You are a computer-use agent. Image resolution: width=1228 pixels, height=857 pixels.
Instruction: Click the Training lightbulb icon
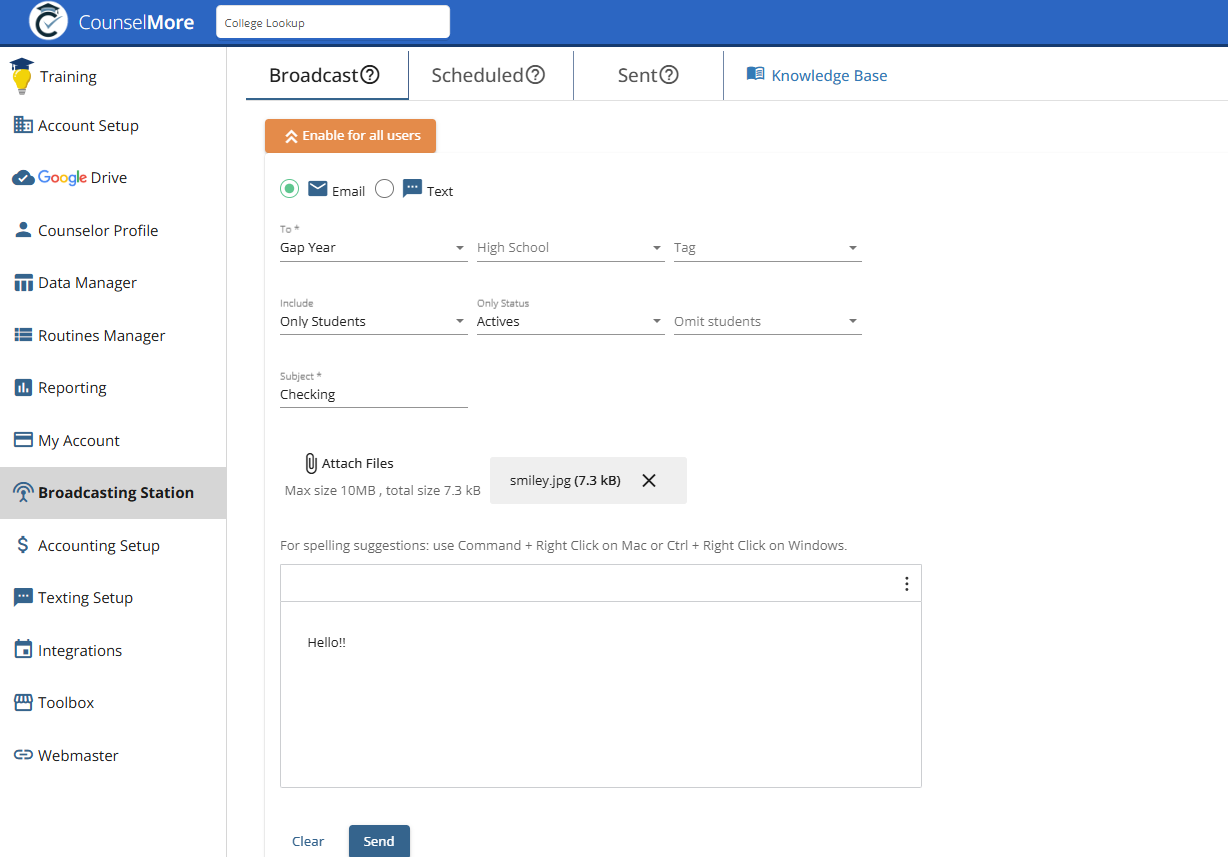(x=22, y=76)
